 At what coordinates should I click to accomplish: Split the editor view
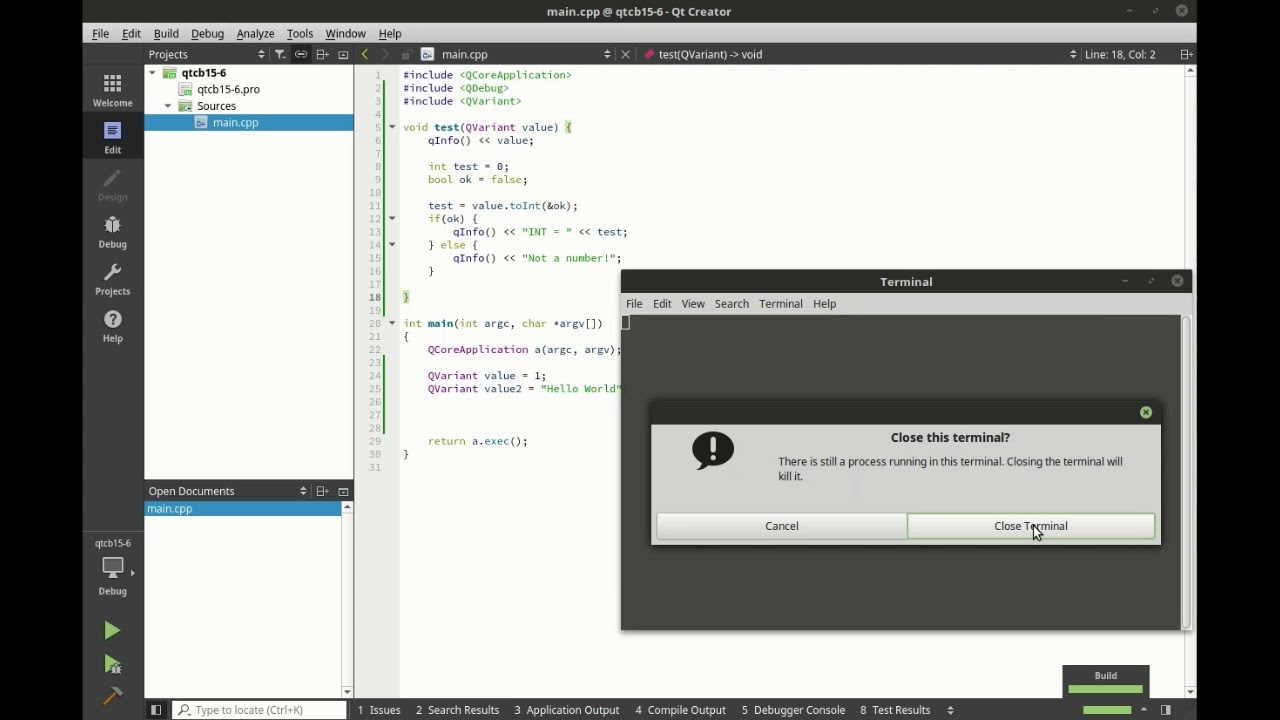[1185, 54]
